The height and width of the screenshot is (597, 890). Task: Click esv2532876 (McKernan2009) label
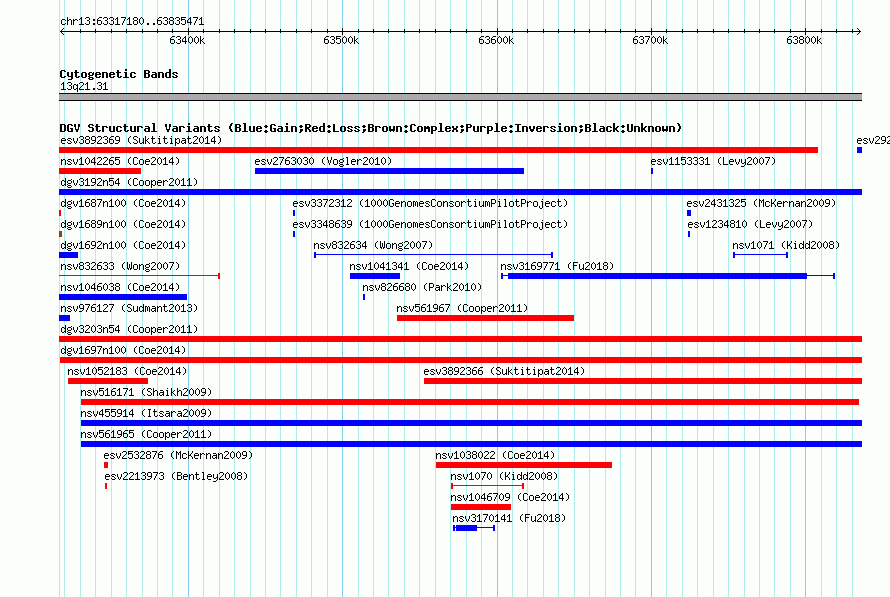(x=178, y=455)
